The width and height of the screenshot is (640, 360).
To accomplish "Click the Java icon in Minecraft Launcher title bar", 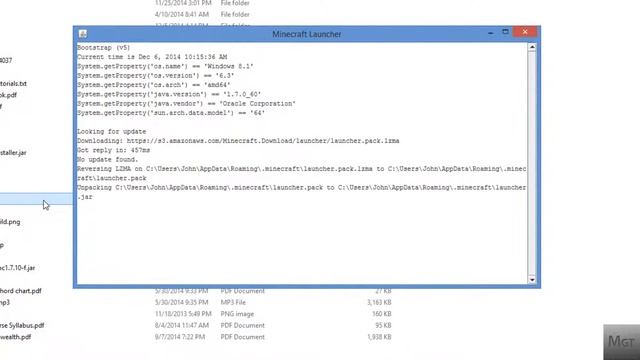I will tap(83, 34).
